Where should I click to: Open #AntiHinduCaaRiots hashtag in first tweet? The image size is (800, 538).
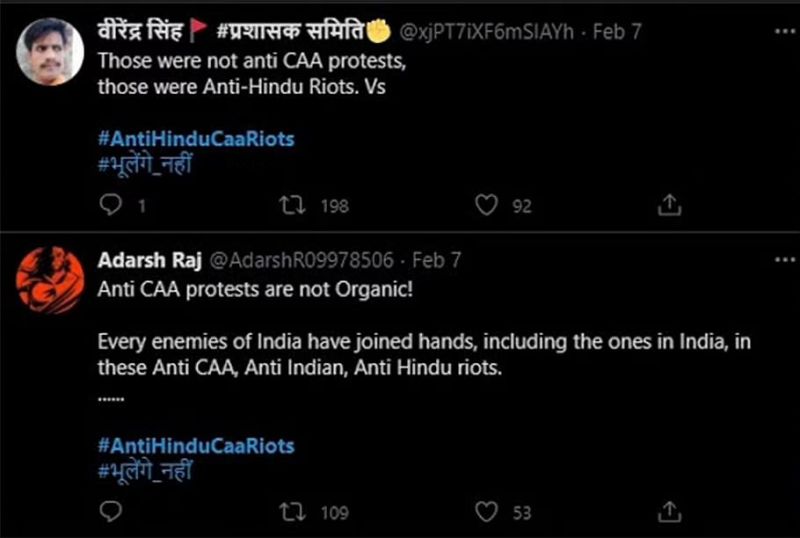[196, 139]
